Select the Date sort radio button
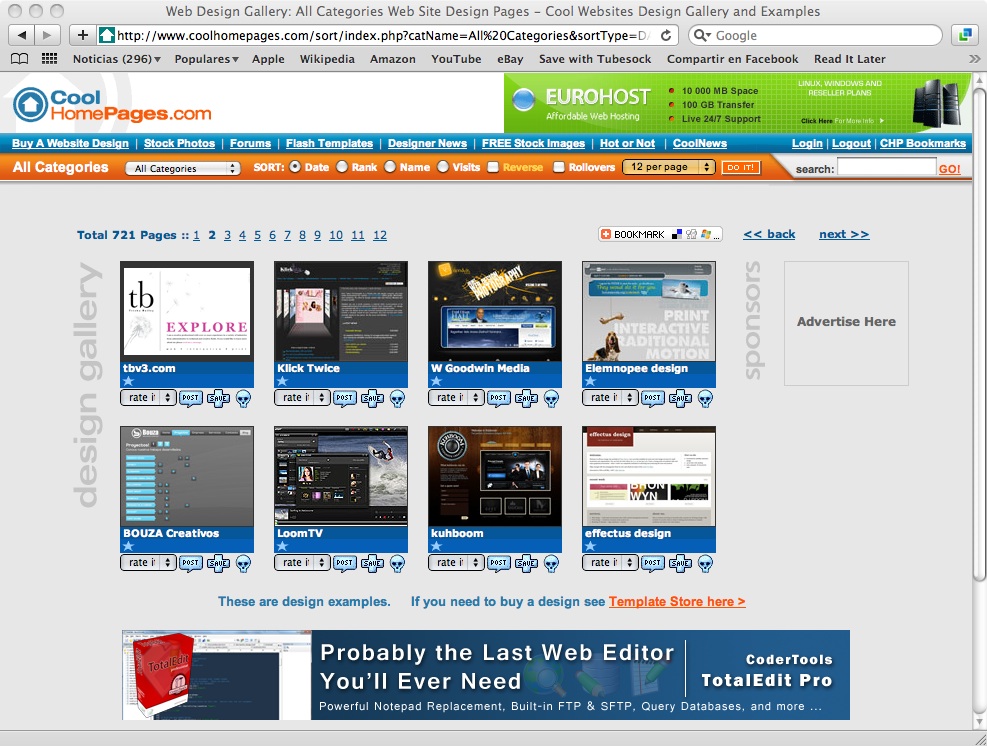 [x=295, y=167]
